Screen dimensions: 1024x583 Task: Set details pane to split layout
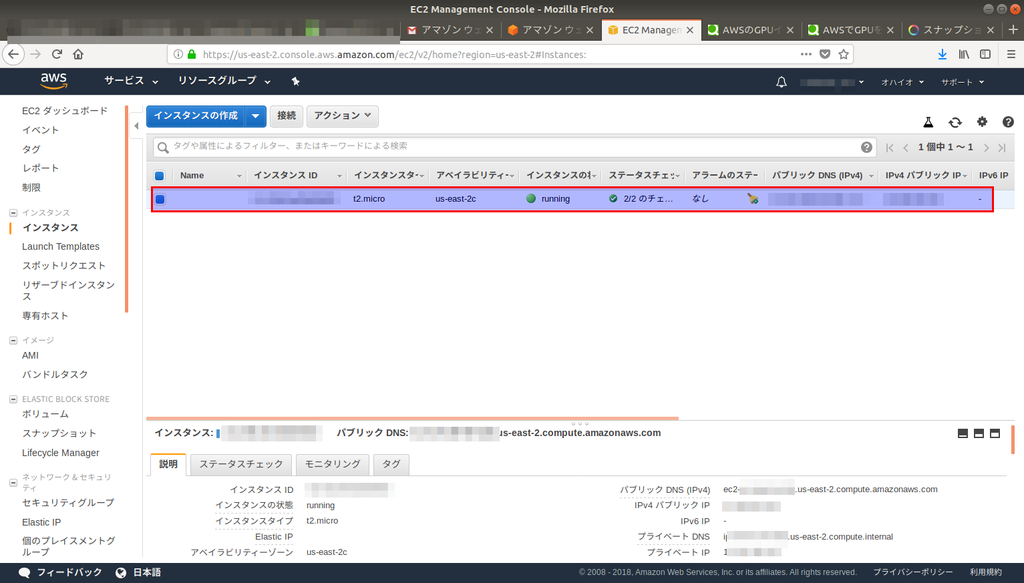point(978,433)
